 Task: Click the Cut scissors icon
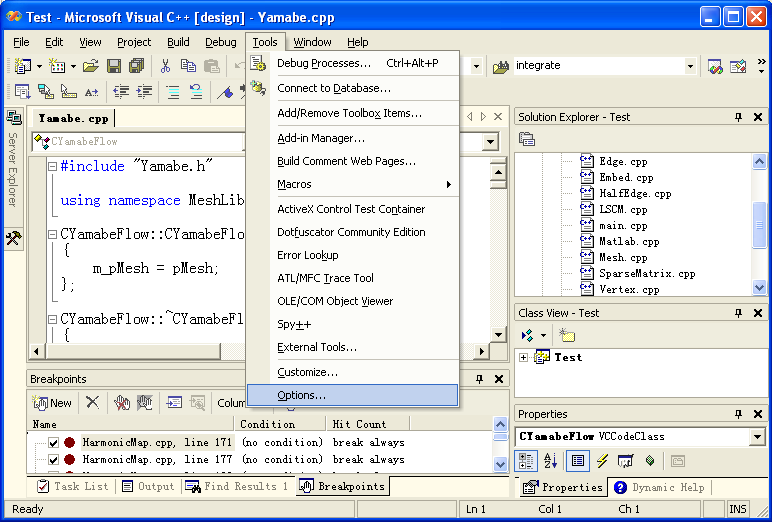[165, 66]
